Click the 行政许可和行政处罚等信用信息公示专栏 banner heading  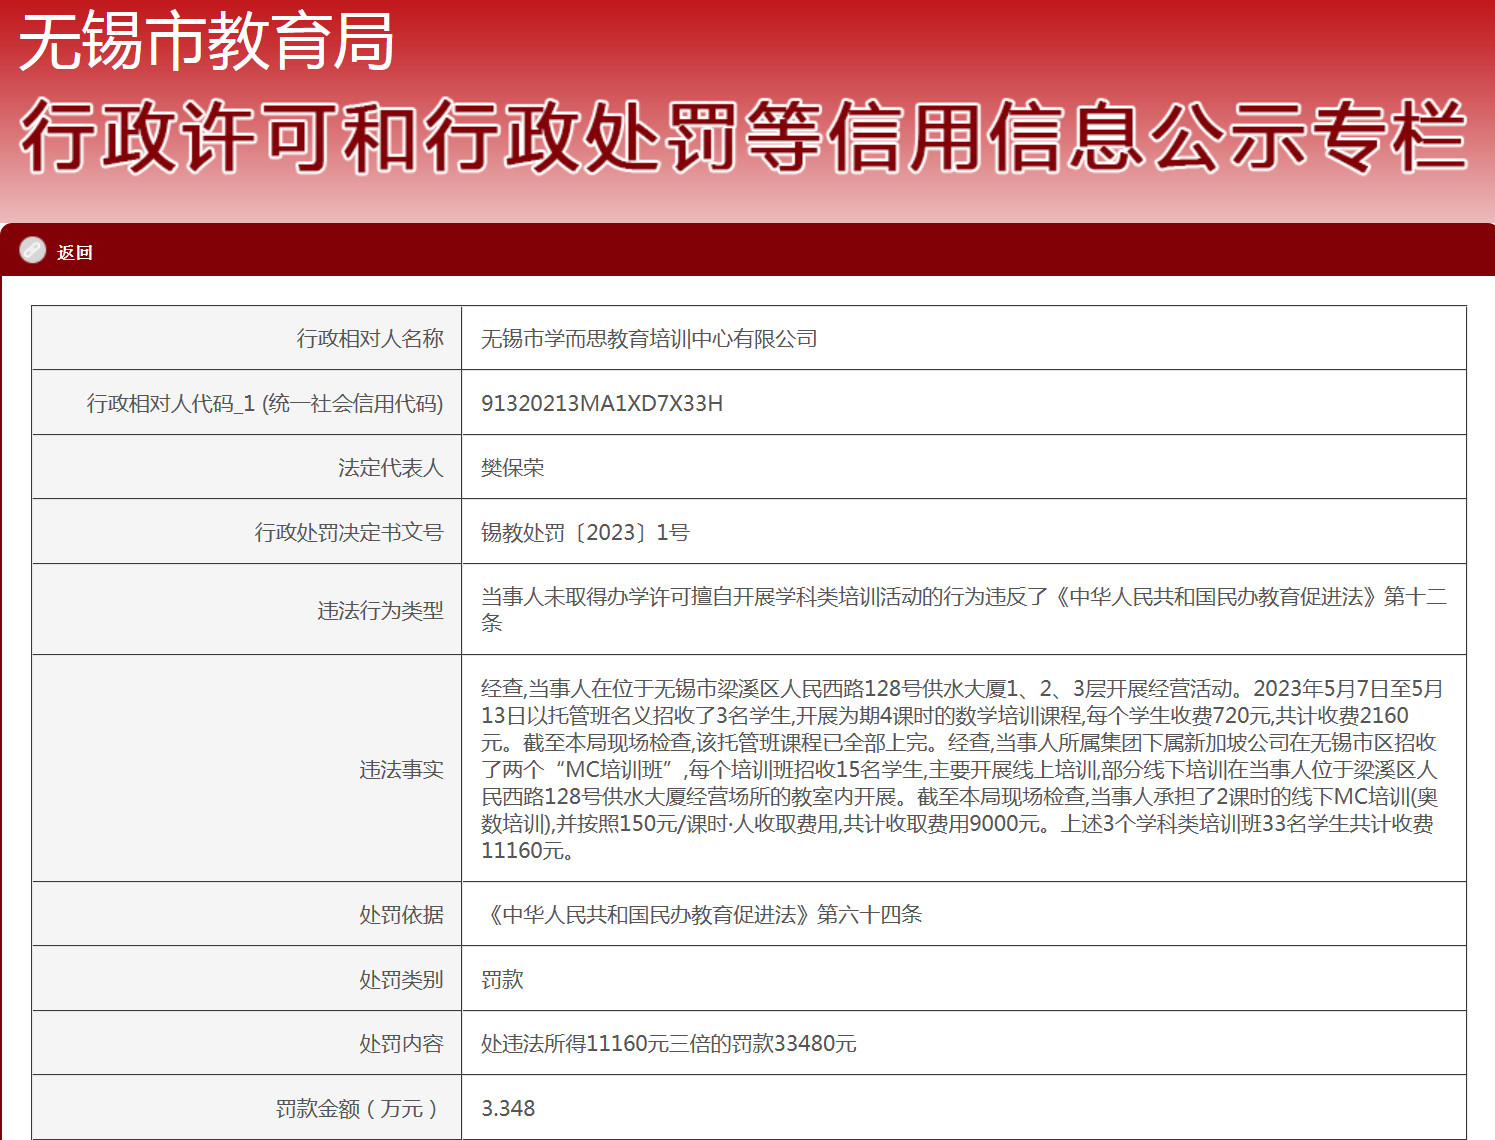pos(743,136)
